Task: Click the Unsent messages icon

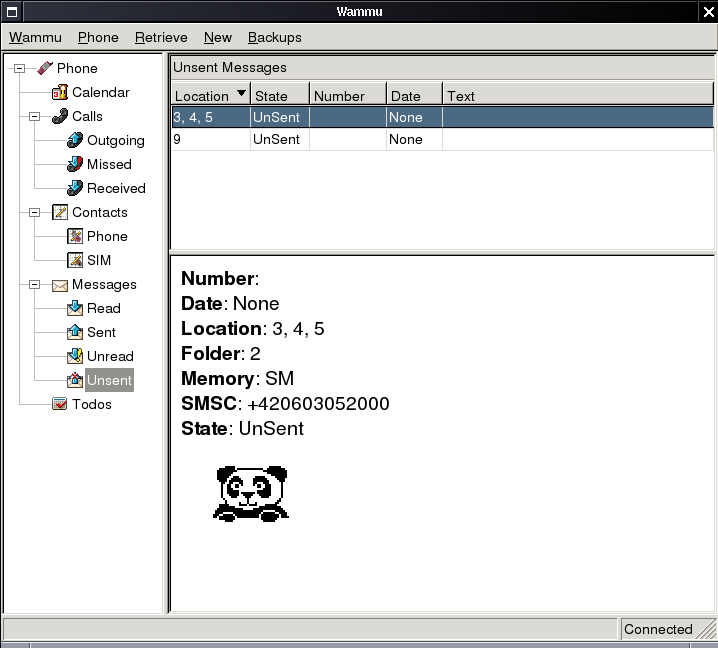Action: click(x=75, y=380)
